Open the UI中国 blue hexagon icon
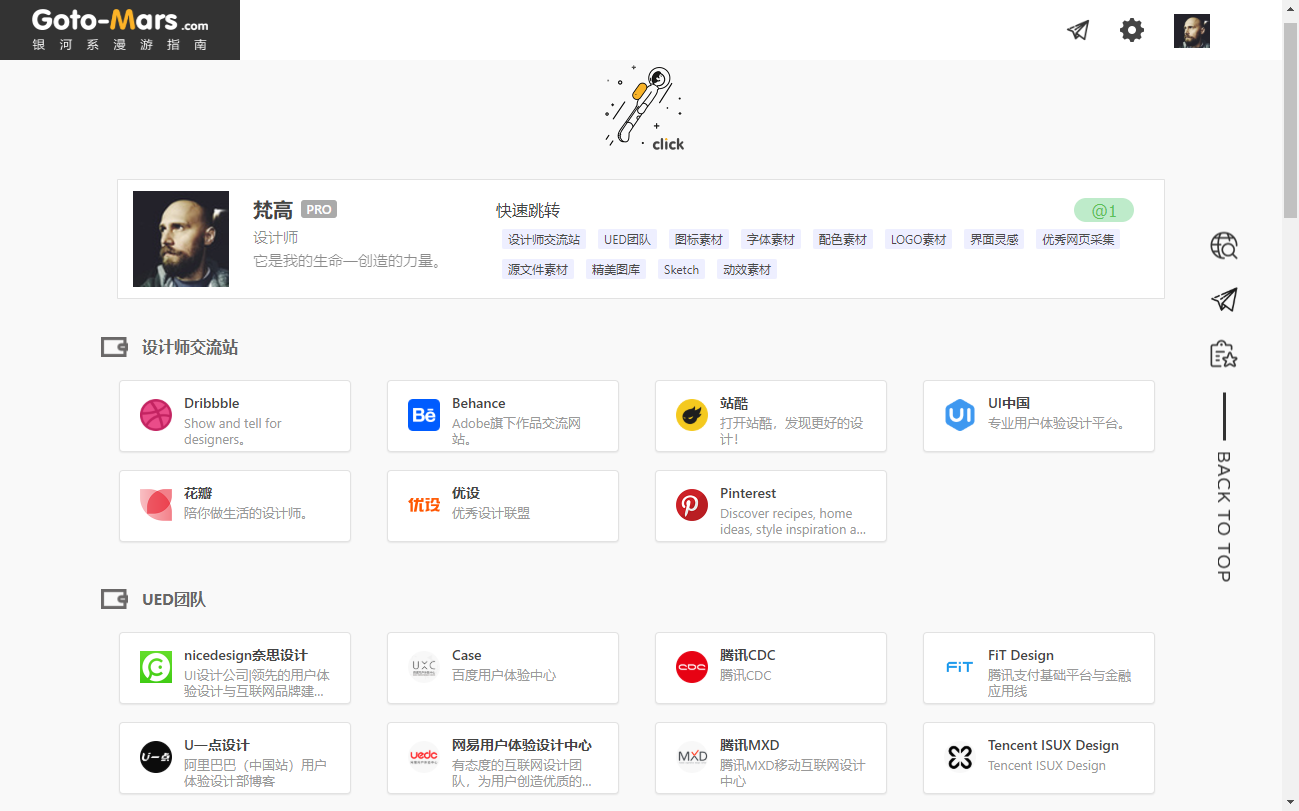 pyautogui.click(x=960, y=415)
